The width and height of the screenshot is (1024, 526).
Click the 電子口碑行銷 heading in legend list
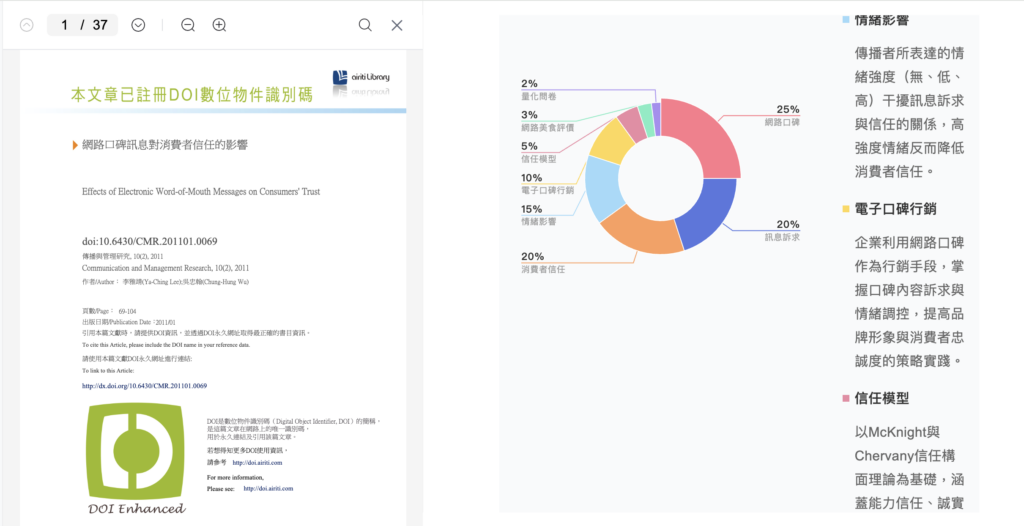coord(895,209)
